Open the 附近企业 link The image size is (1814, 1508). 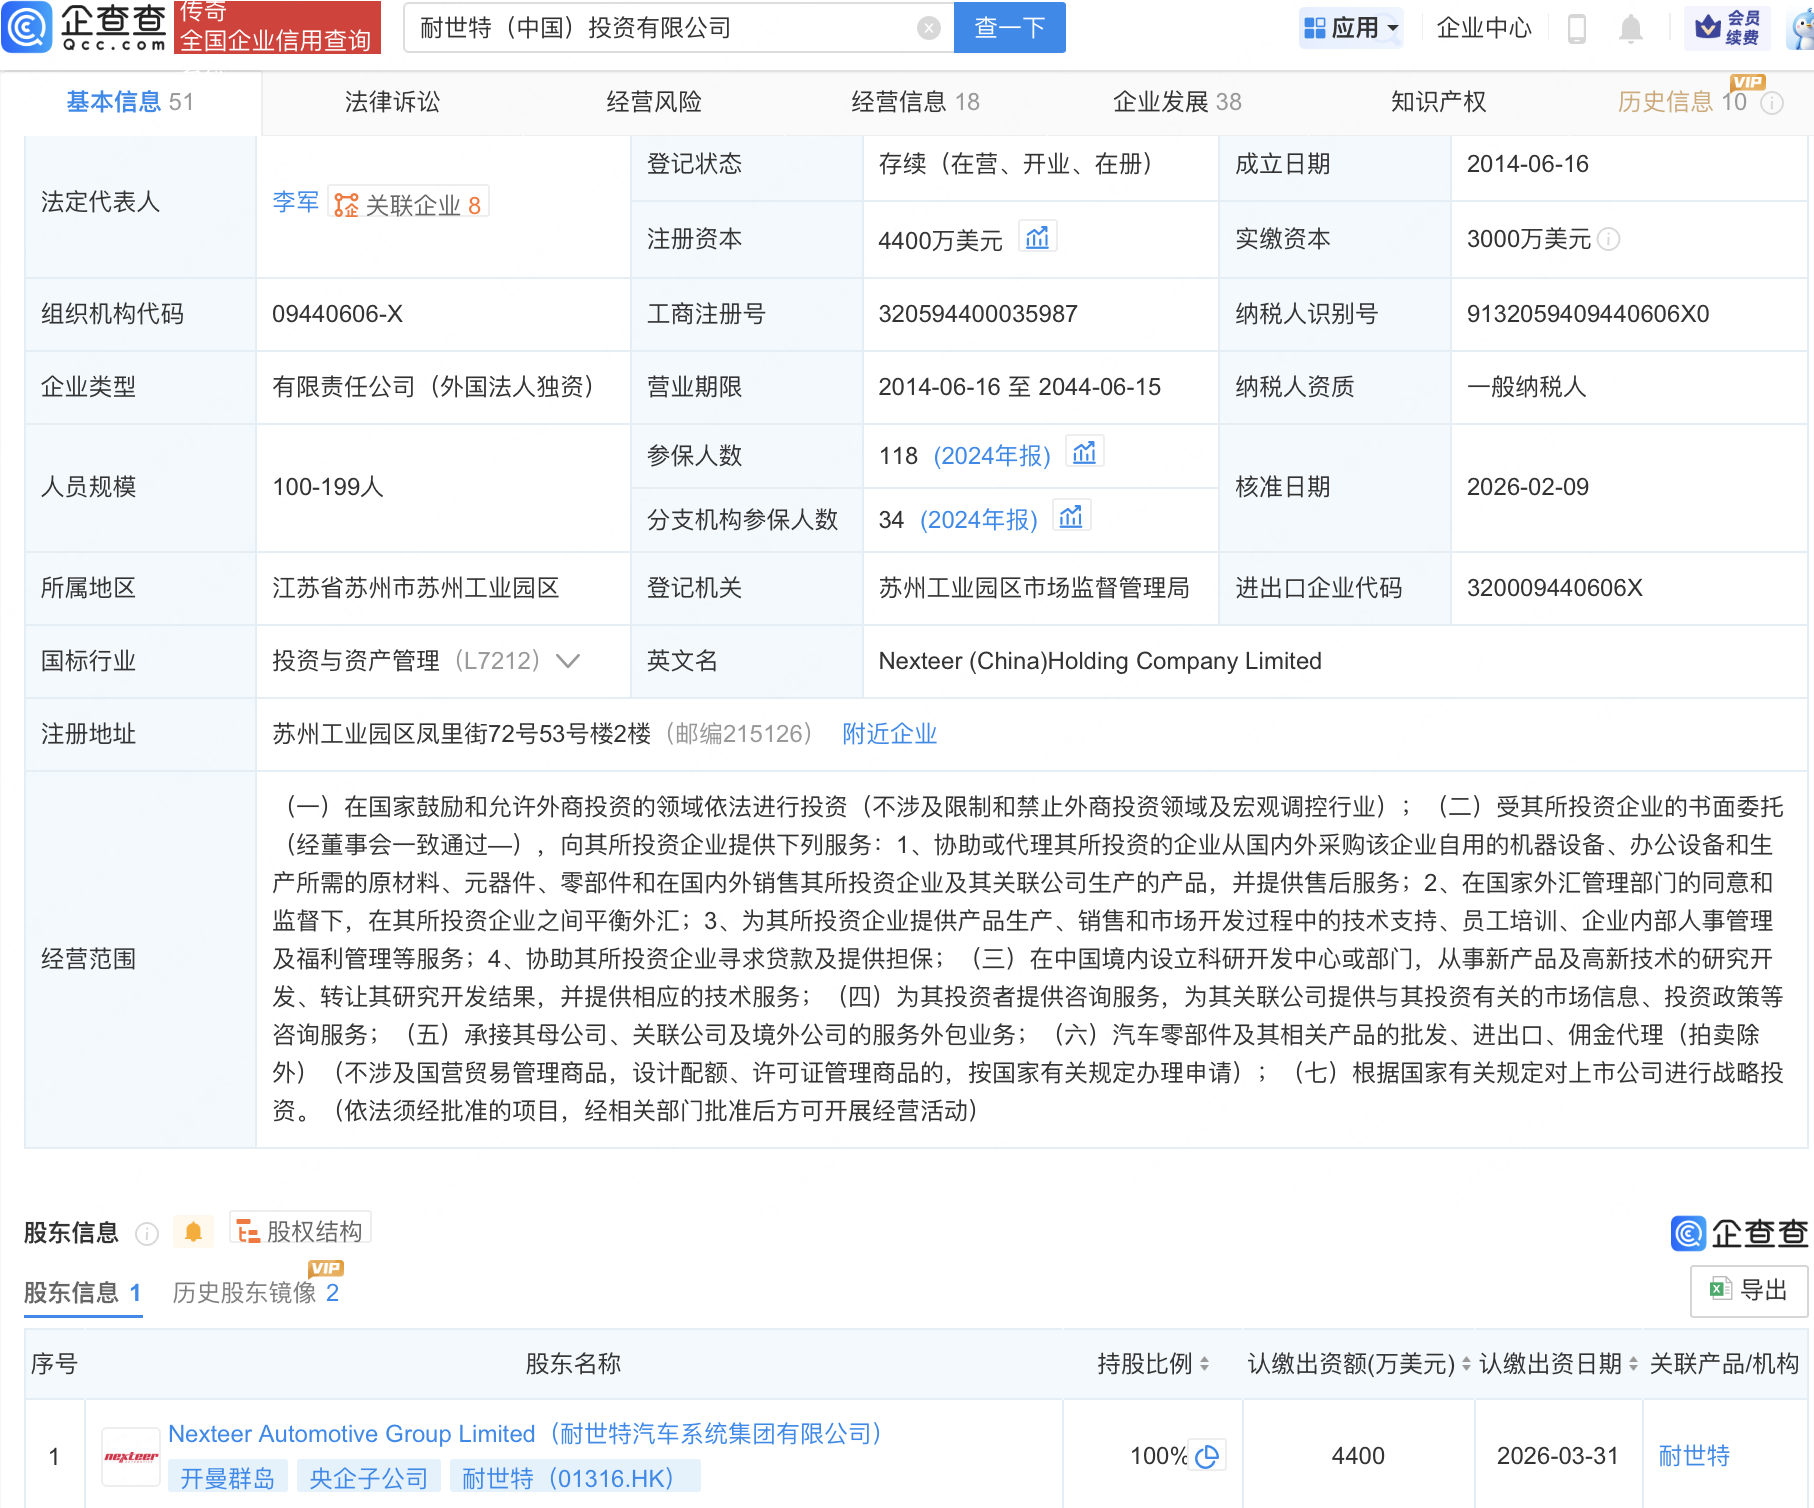coord(889,734)
